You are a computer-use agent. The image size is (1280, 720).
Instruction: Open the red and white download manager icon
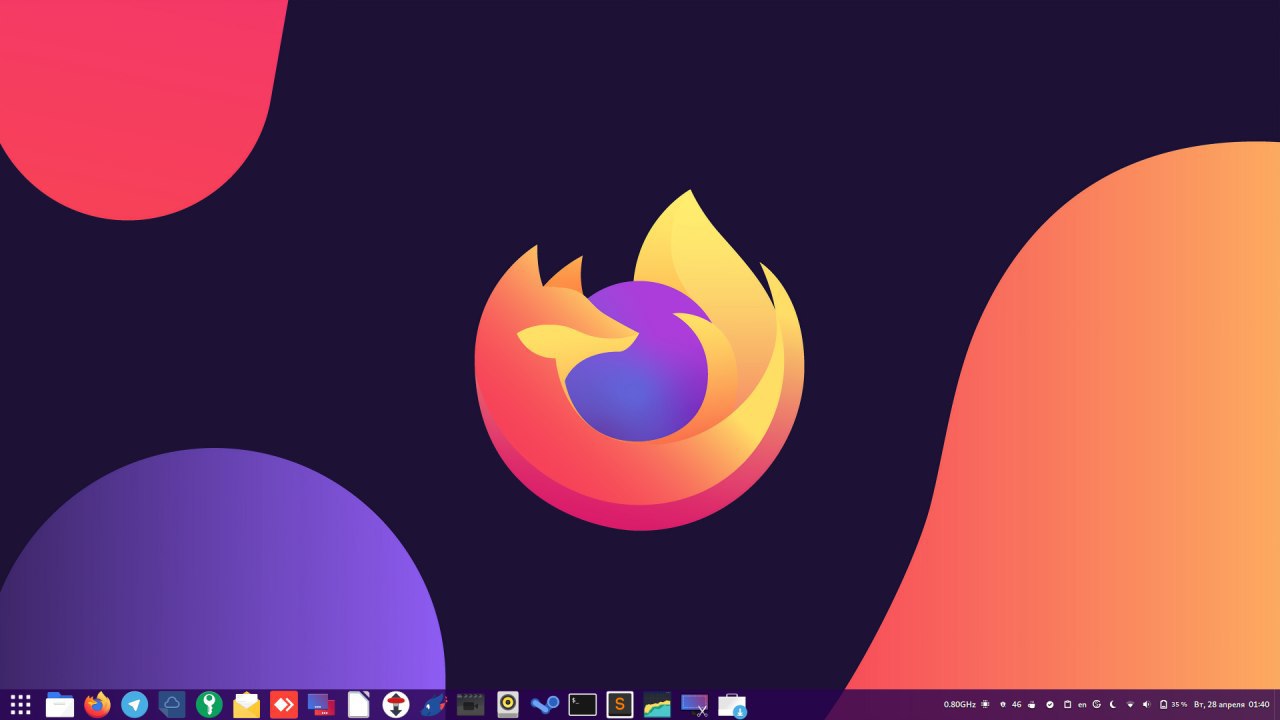tap(396, 704)
